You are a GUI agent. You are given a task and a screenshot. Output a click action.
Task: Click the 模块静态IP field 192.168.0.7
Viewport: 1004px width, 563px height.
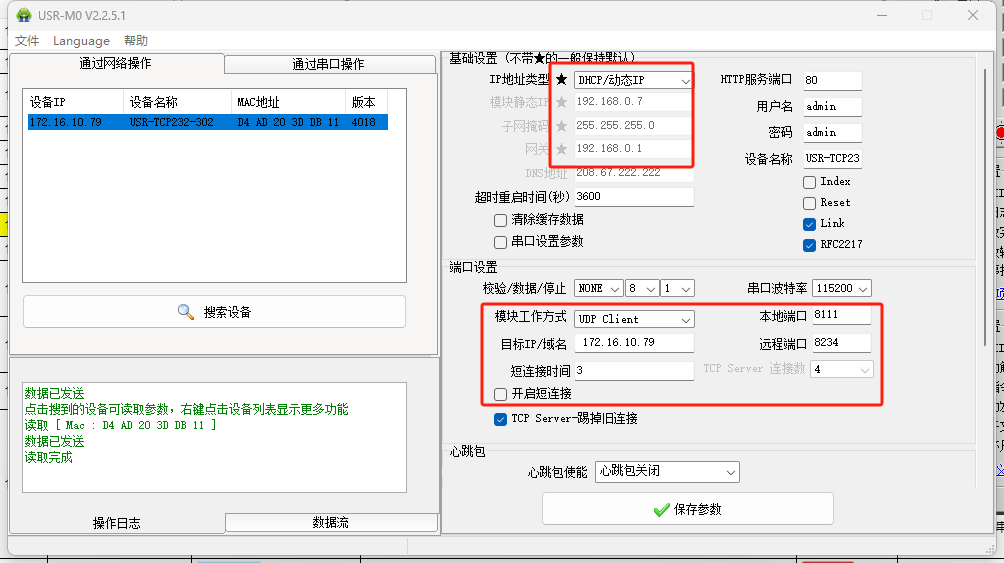633,102
